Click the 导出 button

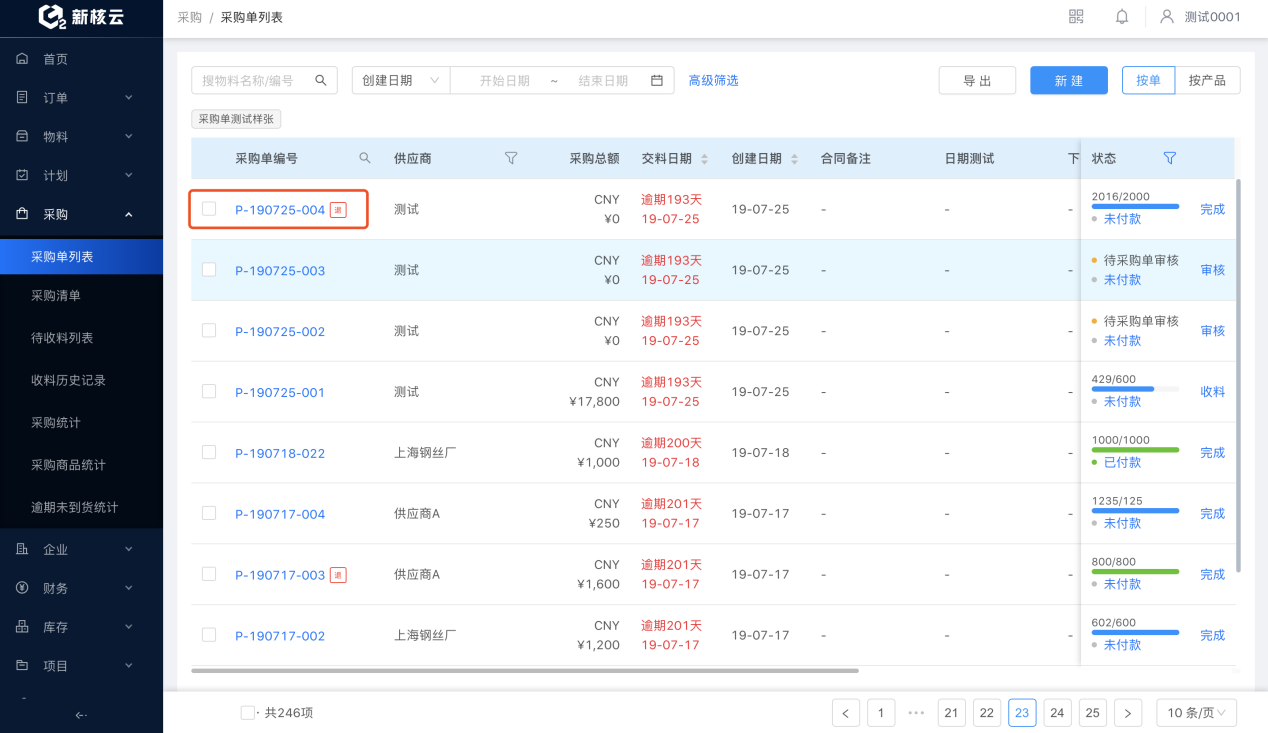click(977, 80)
